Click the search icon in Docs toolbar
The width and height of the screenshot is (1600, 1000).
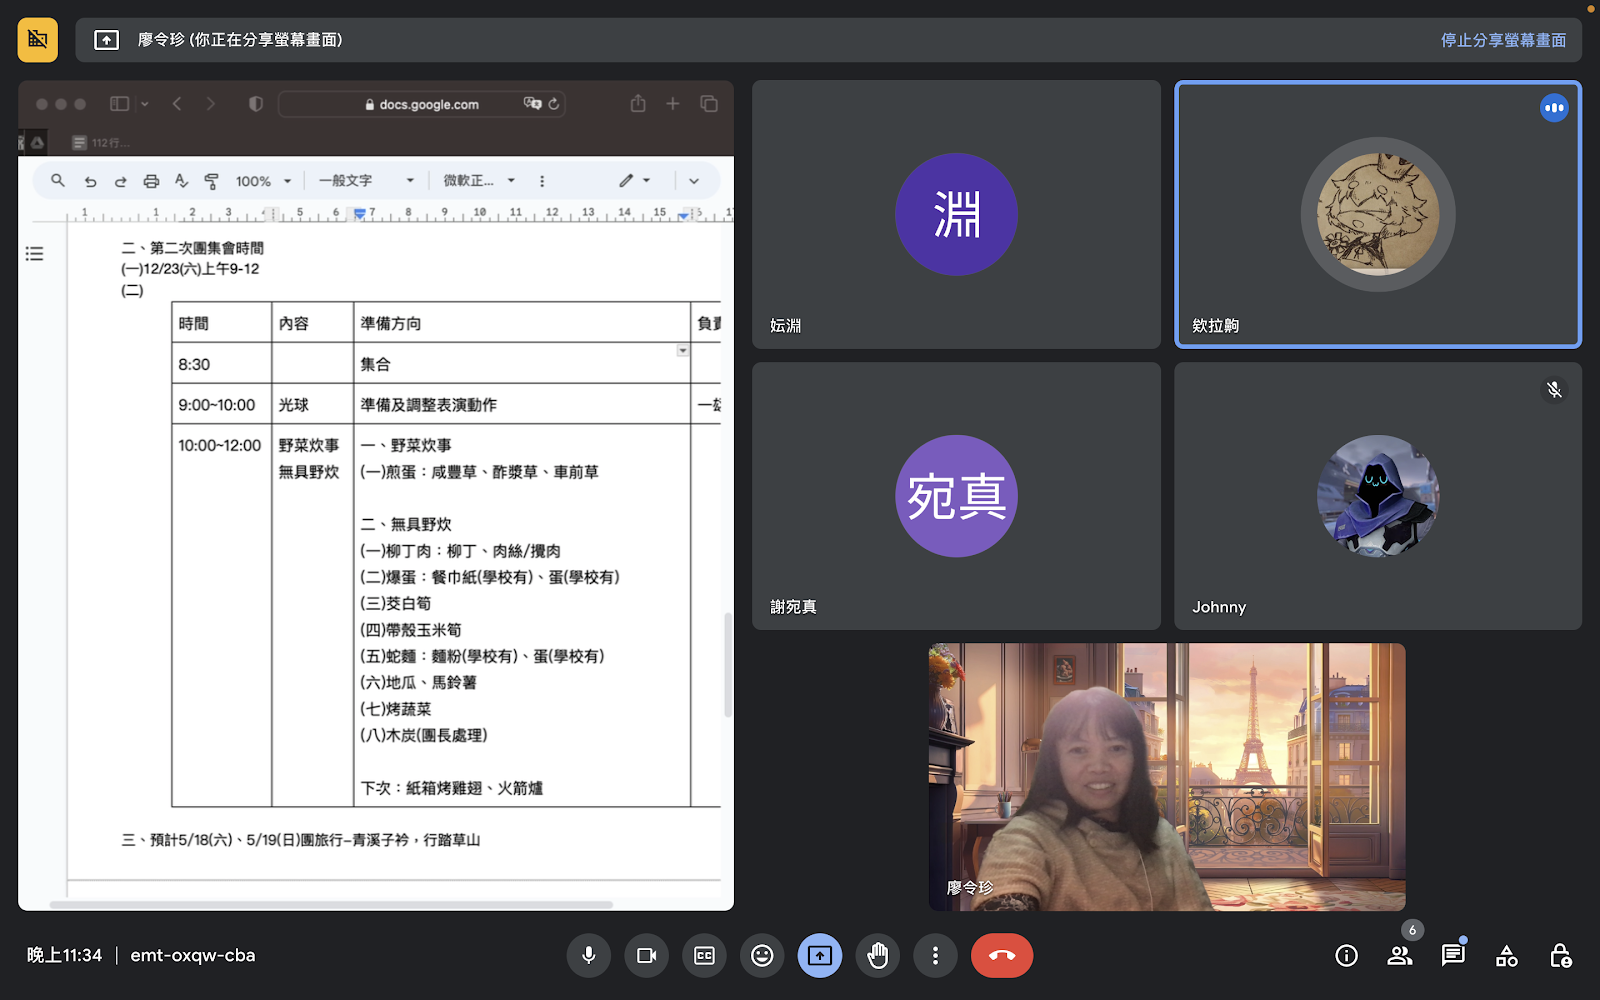point(58,181)
